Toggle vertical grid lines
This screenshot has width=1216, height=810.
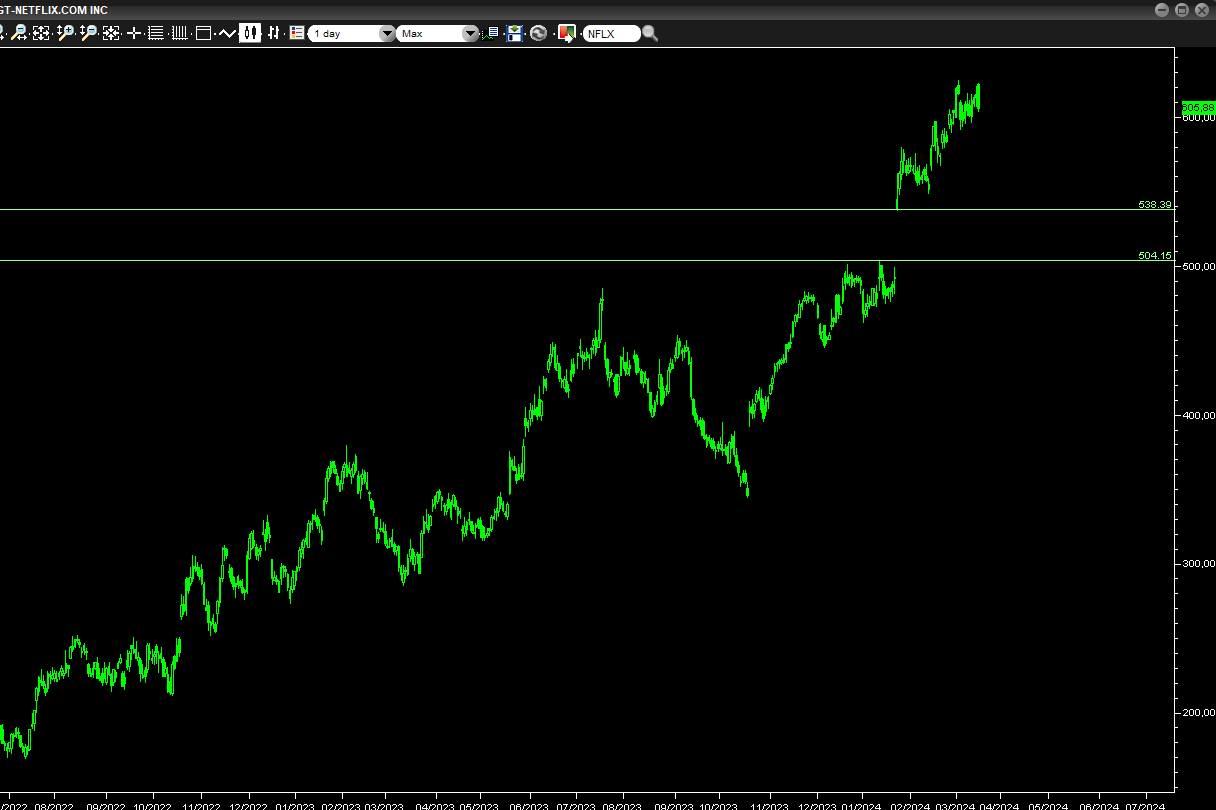click(x=180, y=33)
